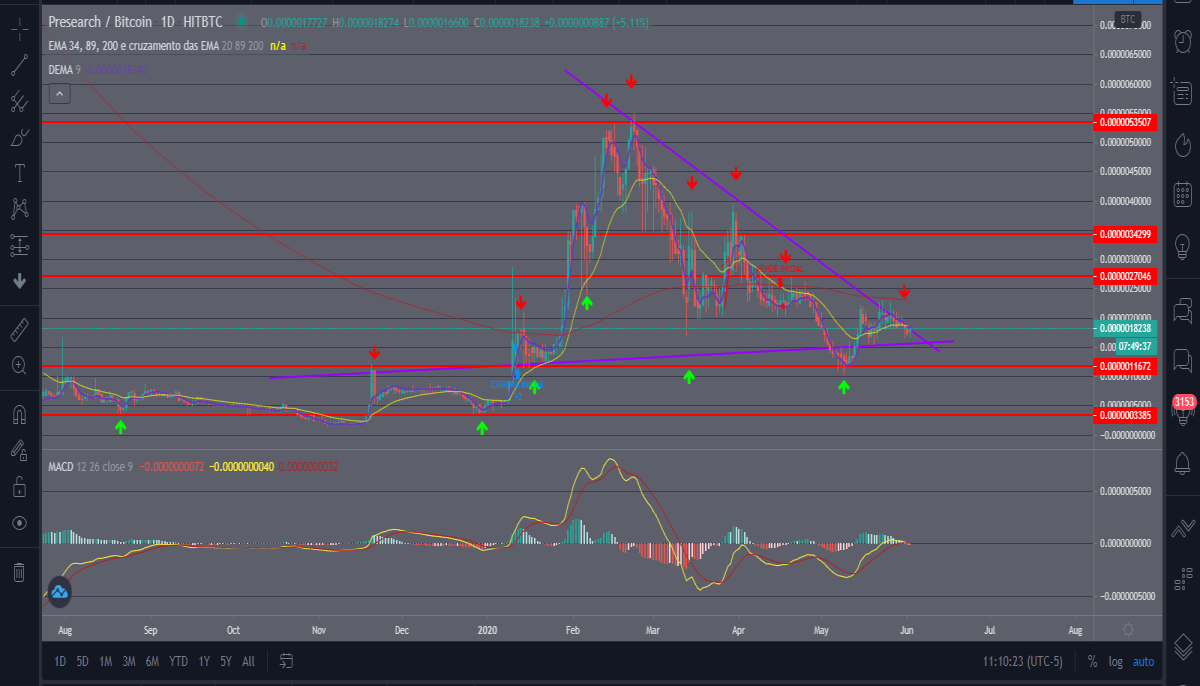
Task: Select the trend line drawing tool
Action: [19, 66]
